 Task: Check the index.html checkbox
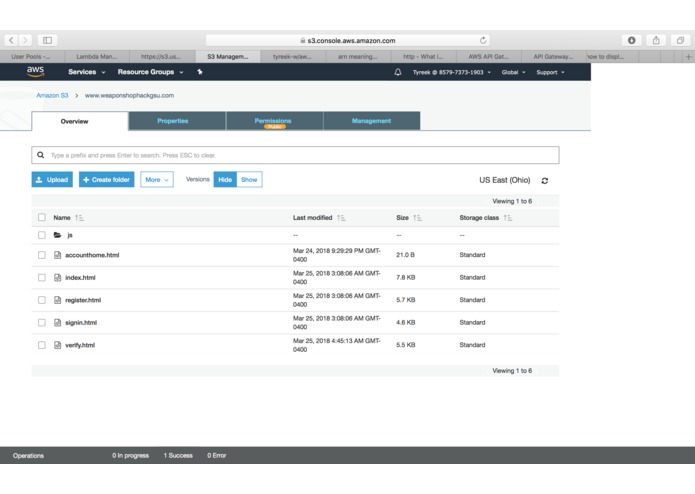42,277
